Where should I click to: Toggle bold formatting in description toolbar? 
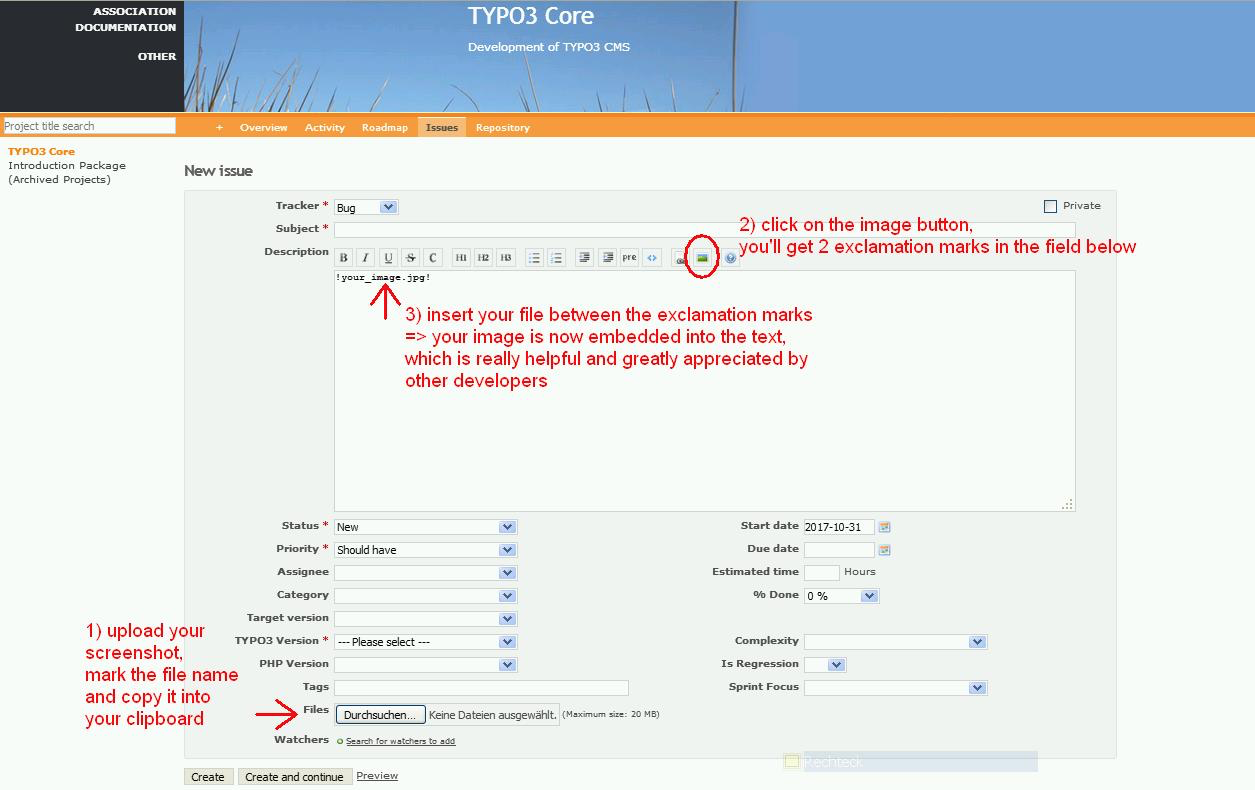[x=344, y=258]
